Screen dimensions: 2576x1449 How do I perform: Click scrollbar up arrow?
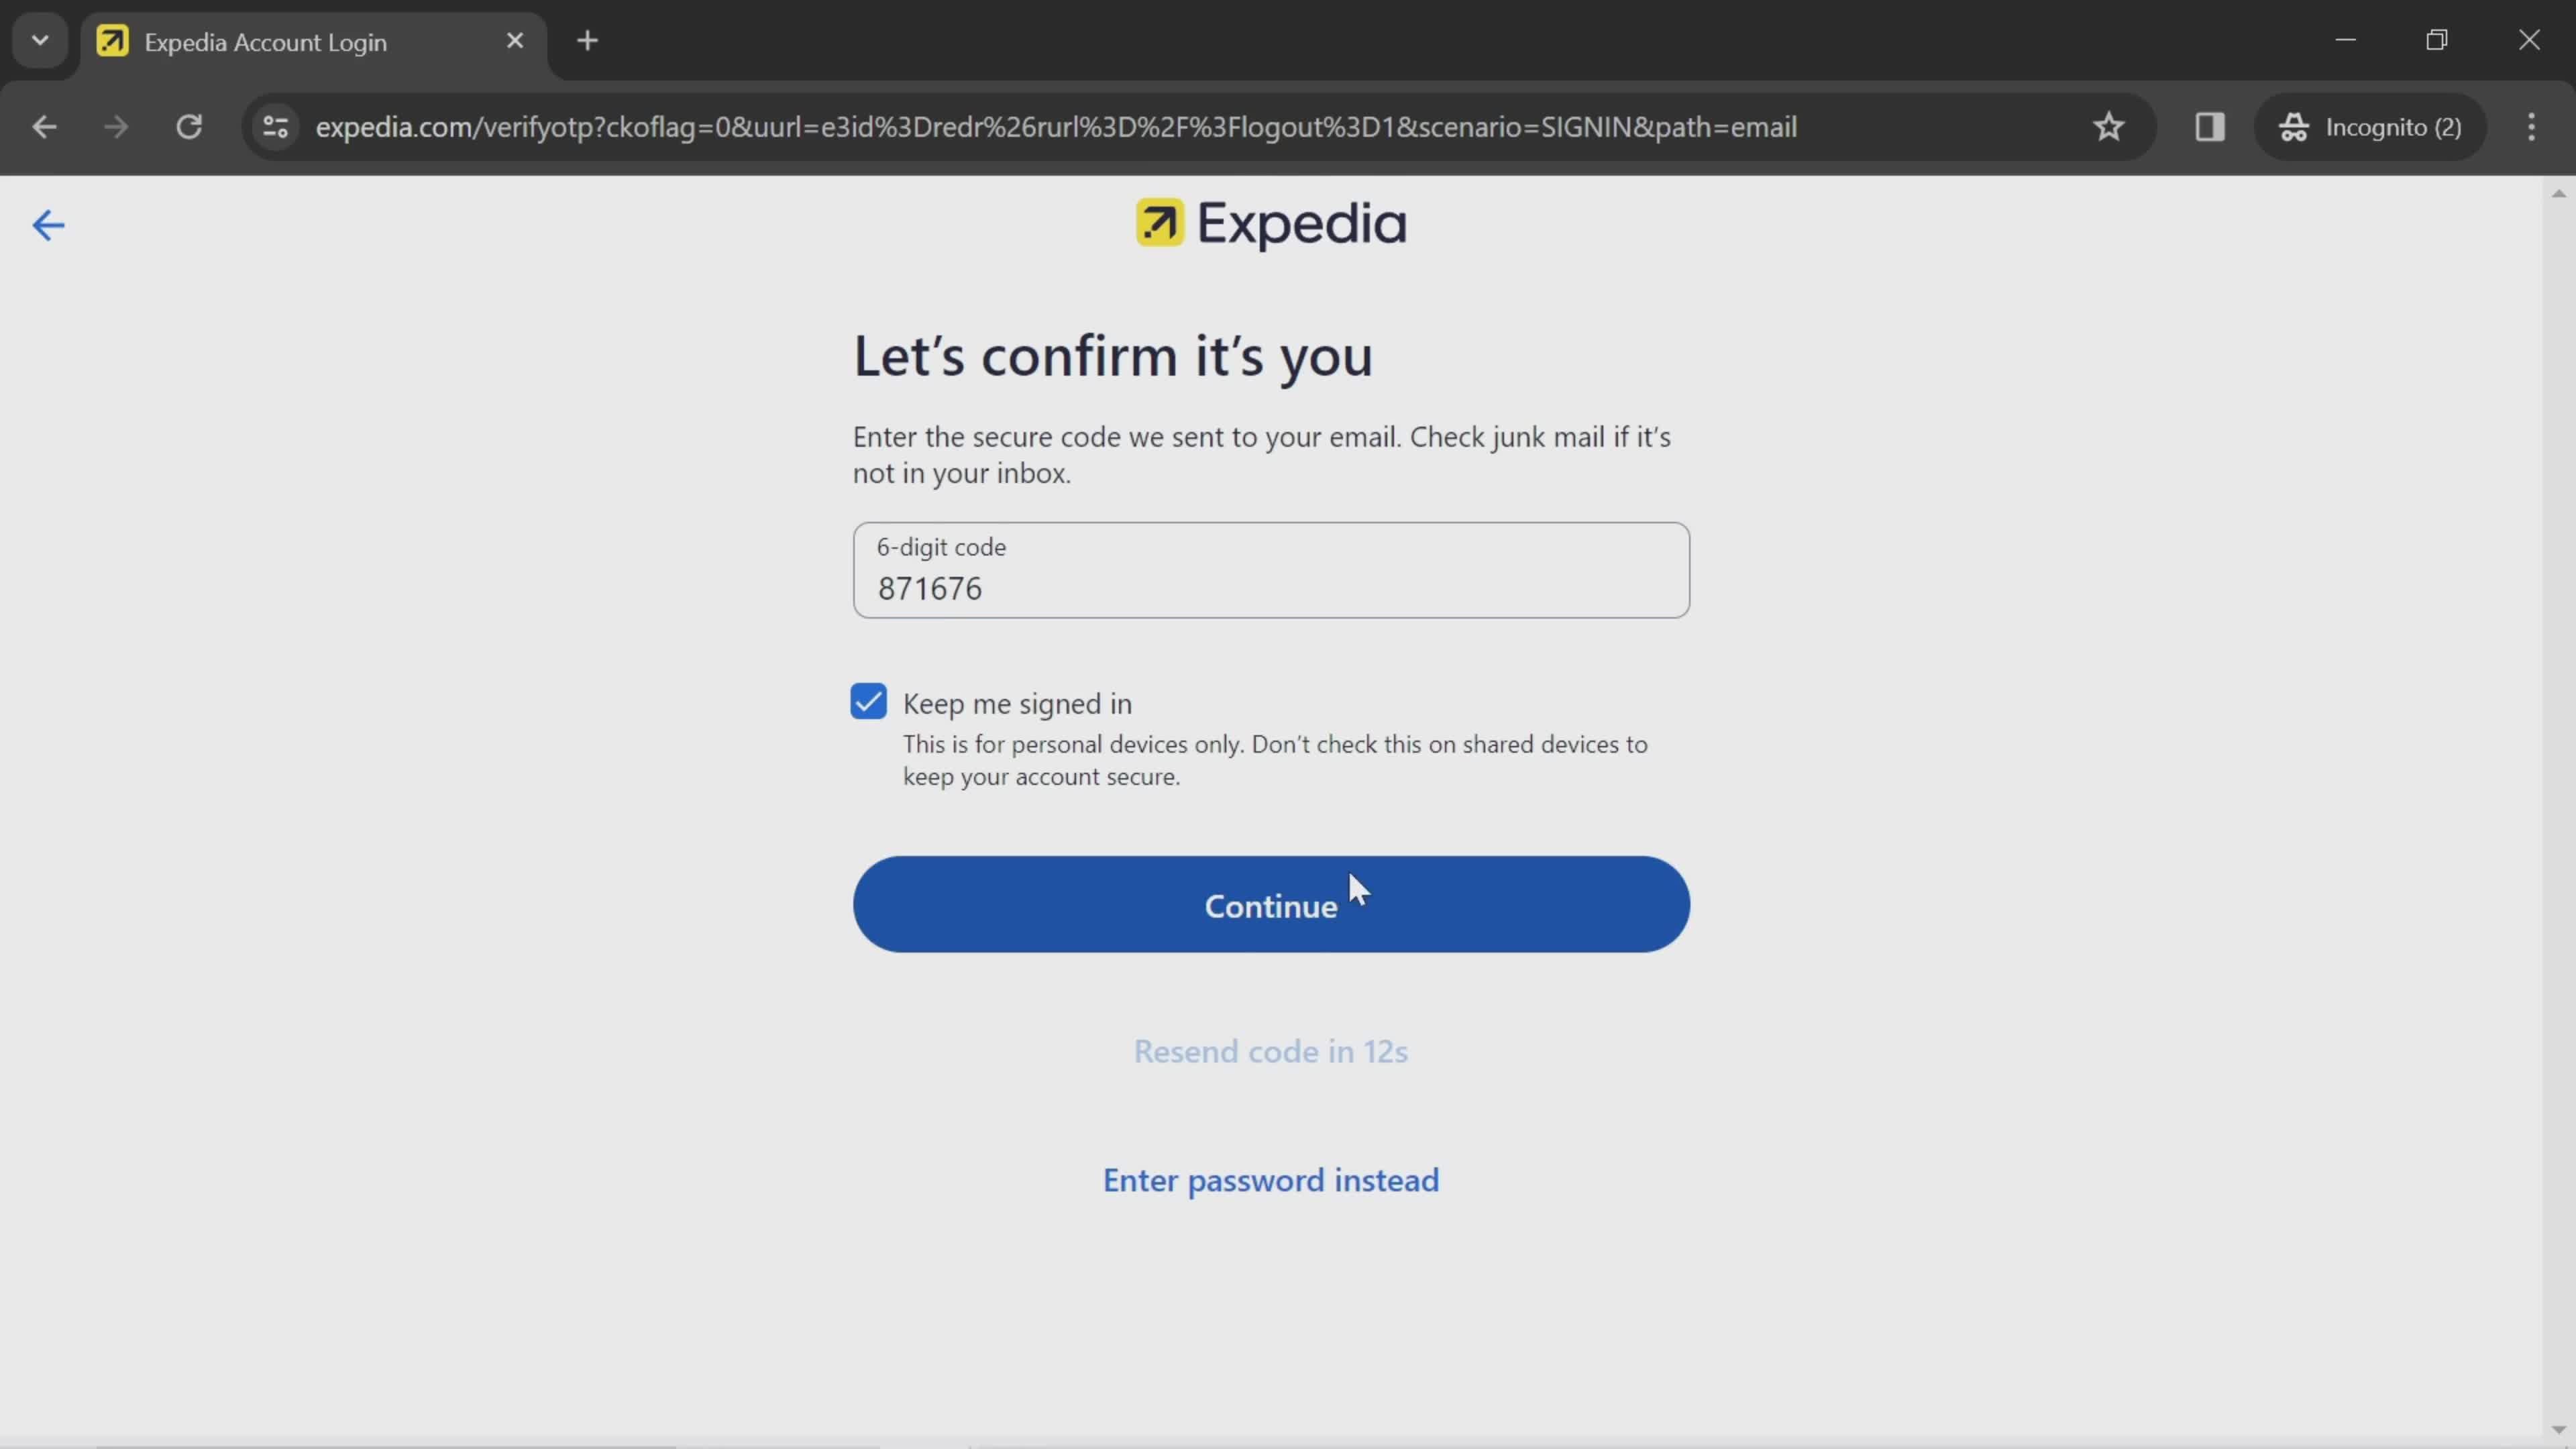[2559, 193]
